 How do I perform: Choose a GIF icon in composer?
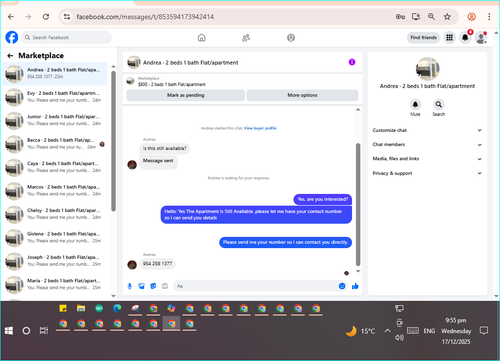point(165,286)
